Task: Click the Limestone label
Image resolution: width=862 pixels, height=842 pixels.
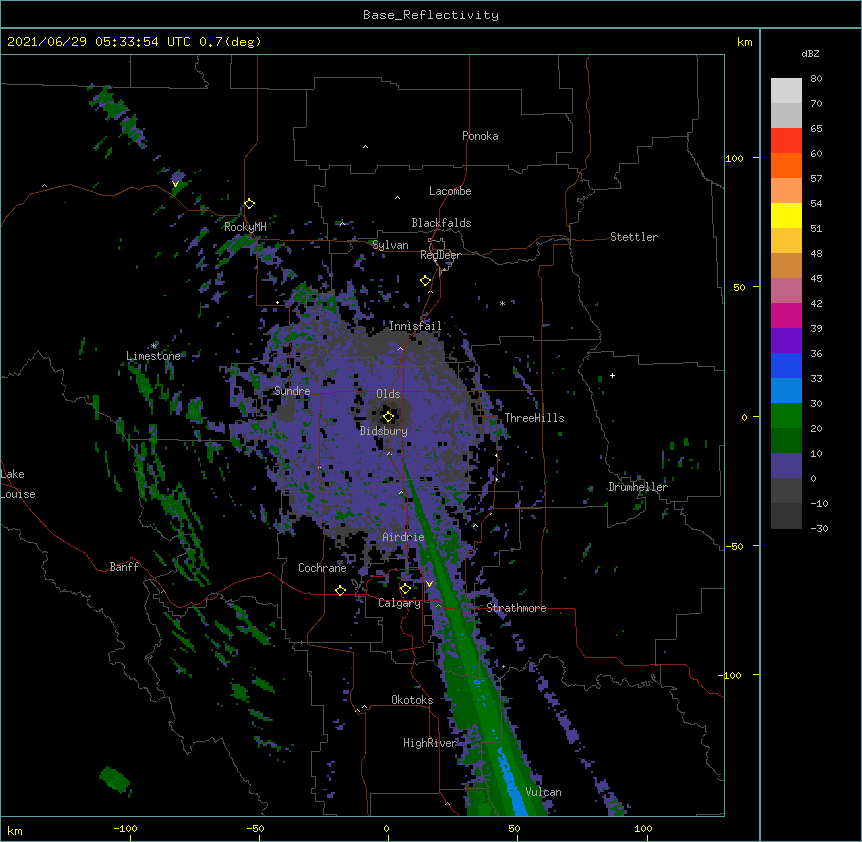Action: pyautogui.click(x=153, y=356)
